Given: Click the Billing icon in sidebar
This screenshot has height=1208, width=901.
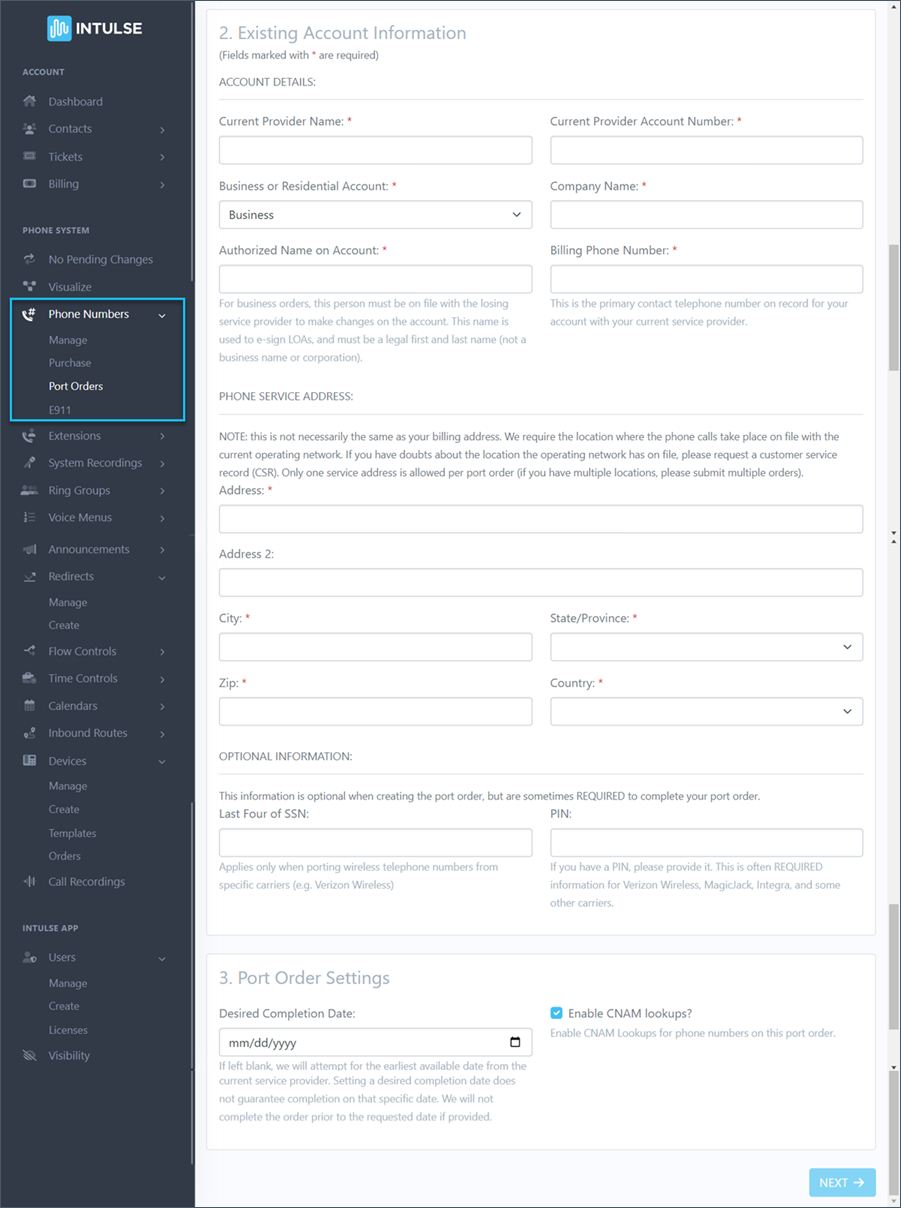Looking at the screenshot, I should coord(30,184).
